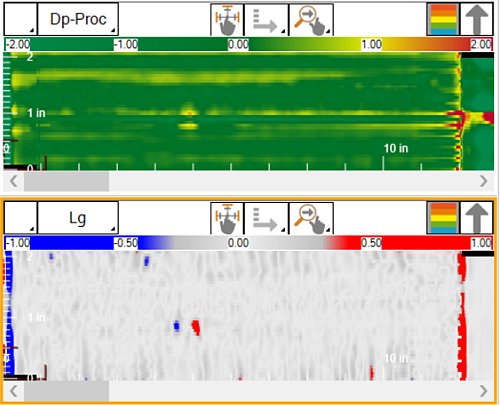The width and height of the screenshot is (500, 405).
Task: Click the up arrow icon in Lg panel
Action: tap(476, 218)
